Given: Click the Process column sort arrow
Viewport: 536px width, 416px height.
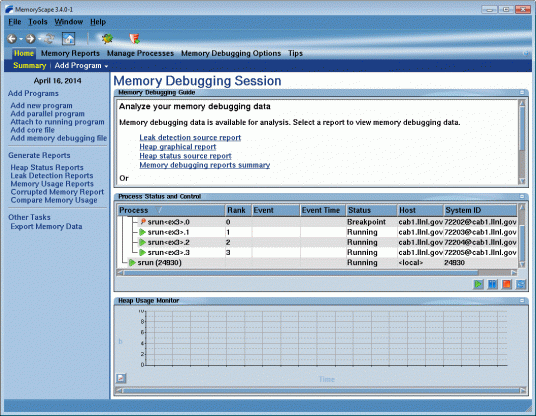Looking at the screenshot, I should [159, 210].
